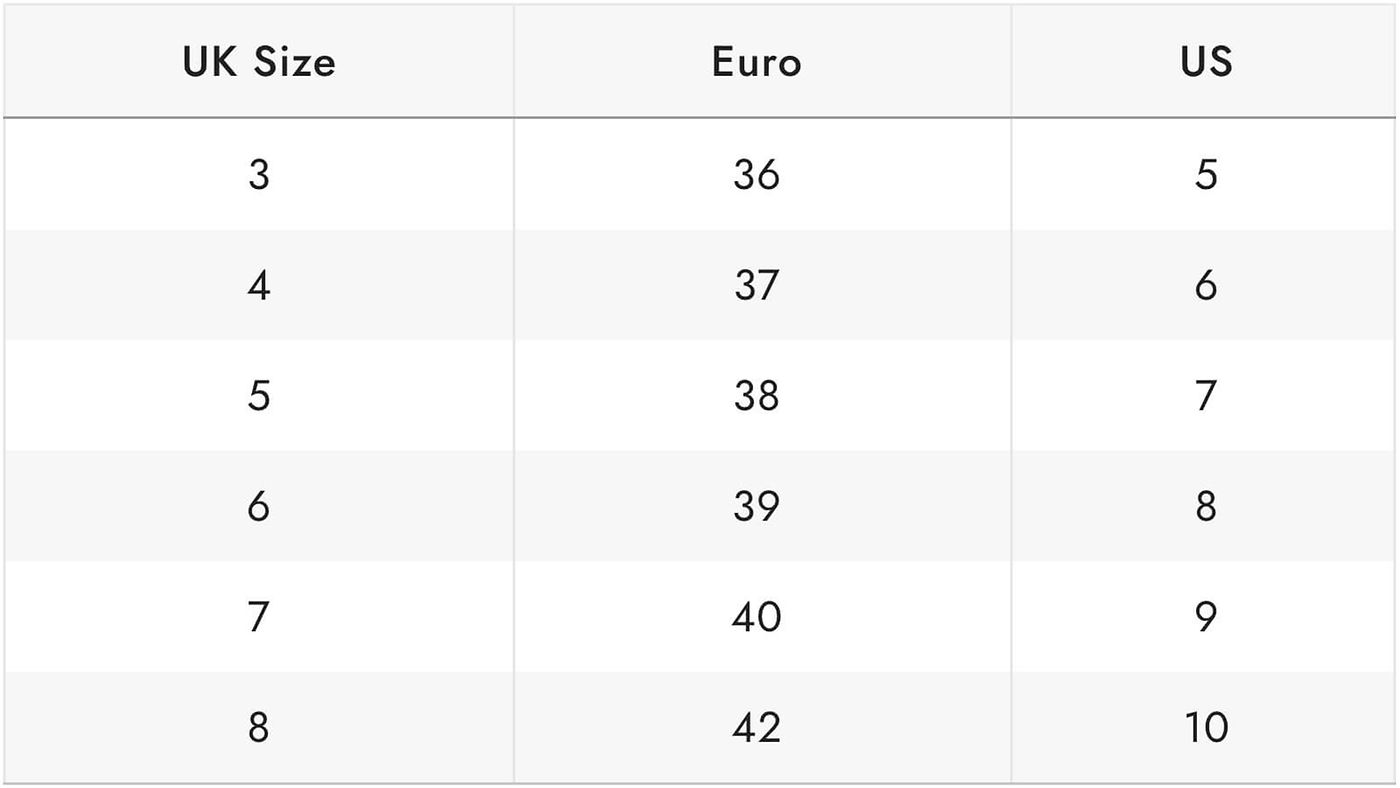Pick UK size 6 cell
The width and height of the screenshot is (1400, 788).
pos(258,507)
